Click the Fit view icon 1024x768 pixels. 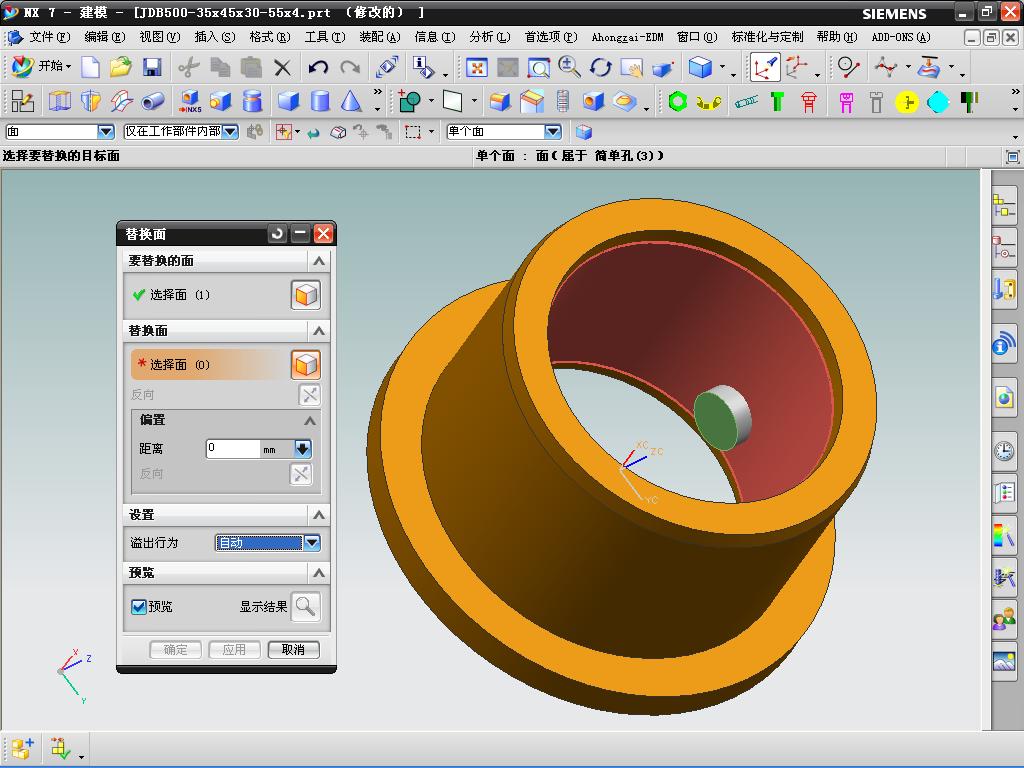coord(477,67)
